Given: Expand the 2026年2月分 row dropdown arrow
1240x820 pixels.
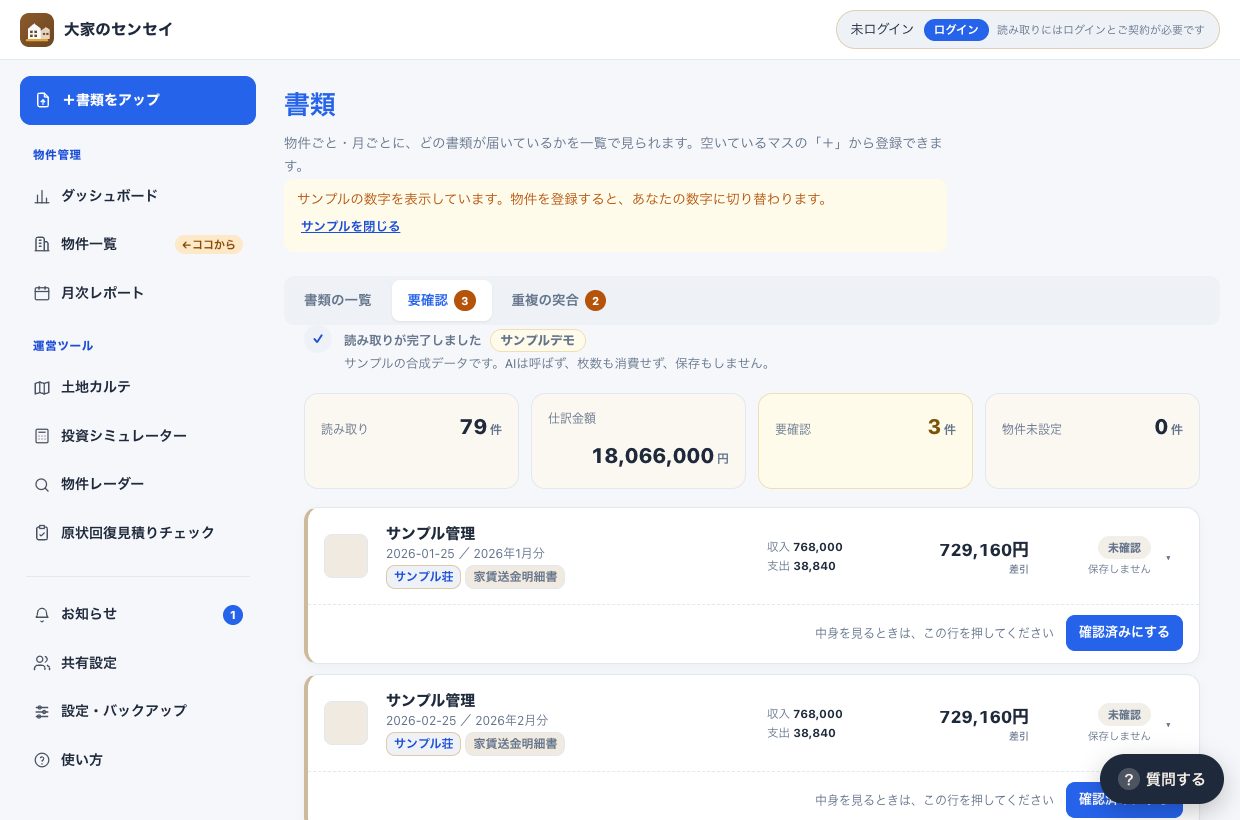Looking at the screenshot, I should 1169,725.
